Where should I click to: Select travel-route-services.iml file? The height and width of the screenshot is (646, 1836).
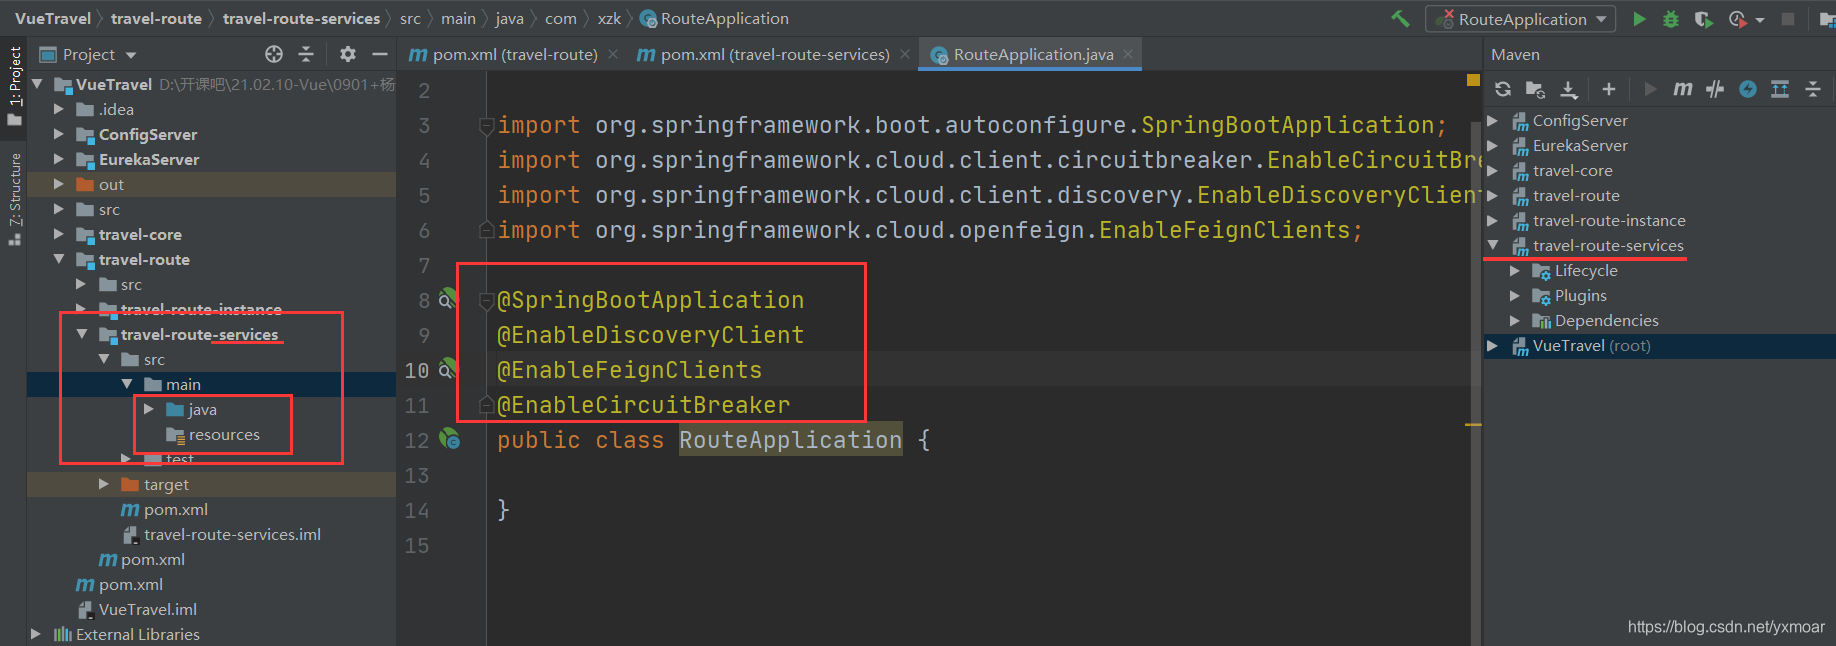pyautogui.click(x=232, y=535)
